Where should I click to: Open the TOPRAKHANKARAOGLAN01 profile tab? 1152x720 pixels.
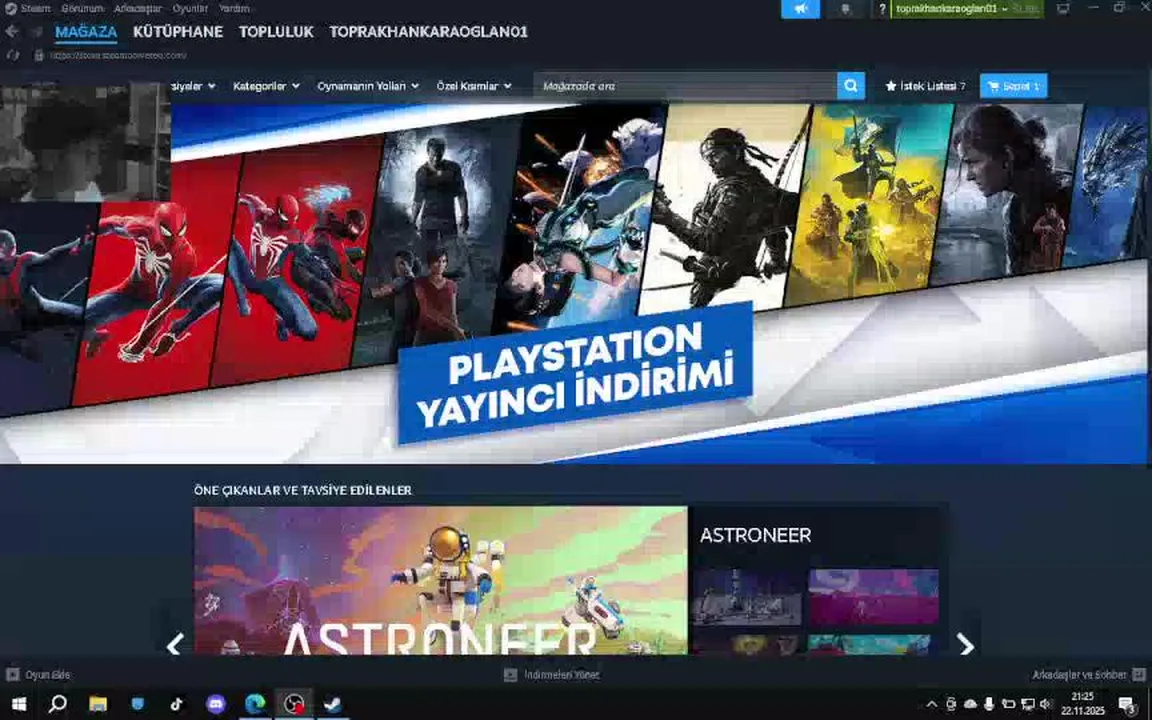coord(428,32)
